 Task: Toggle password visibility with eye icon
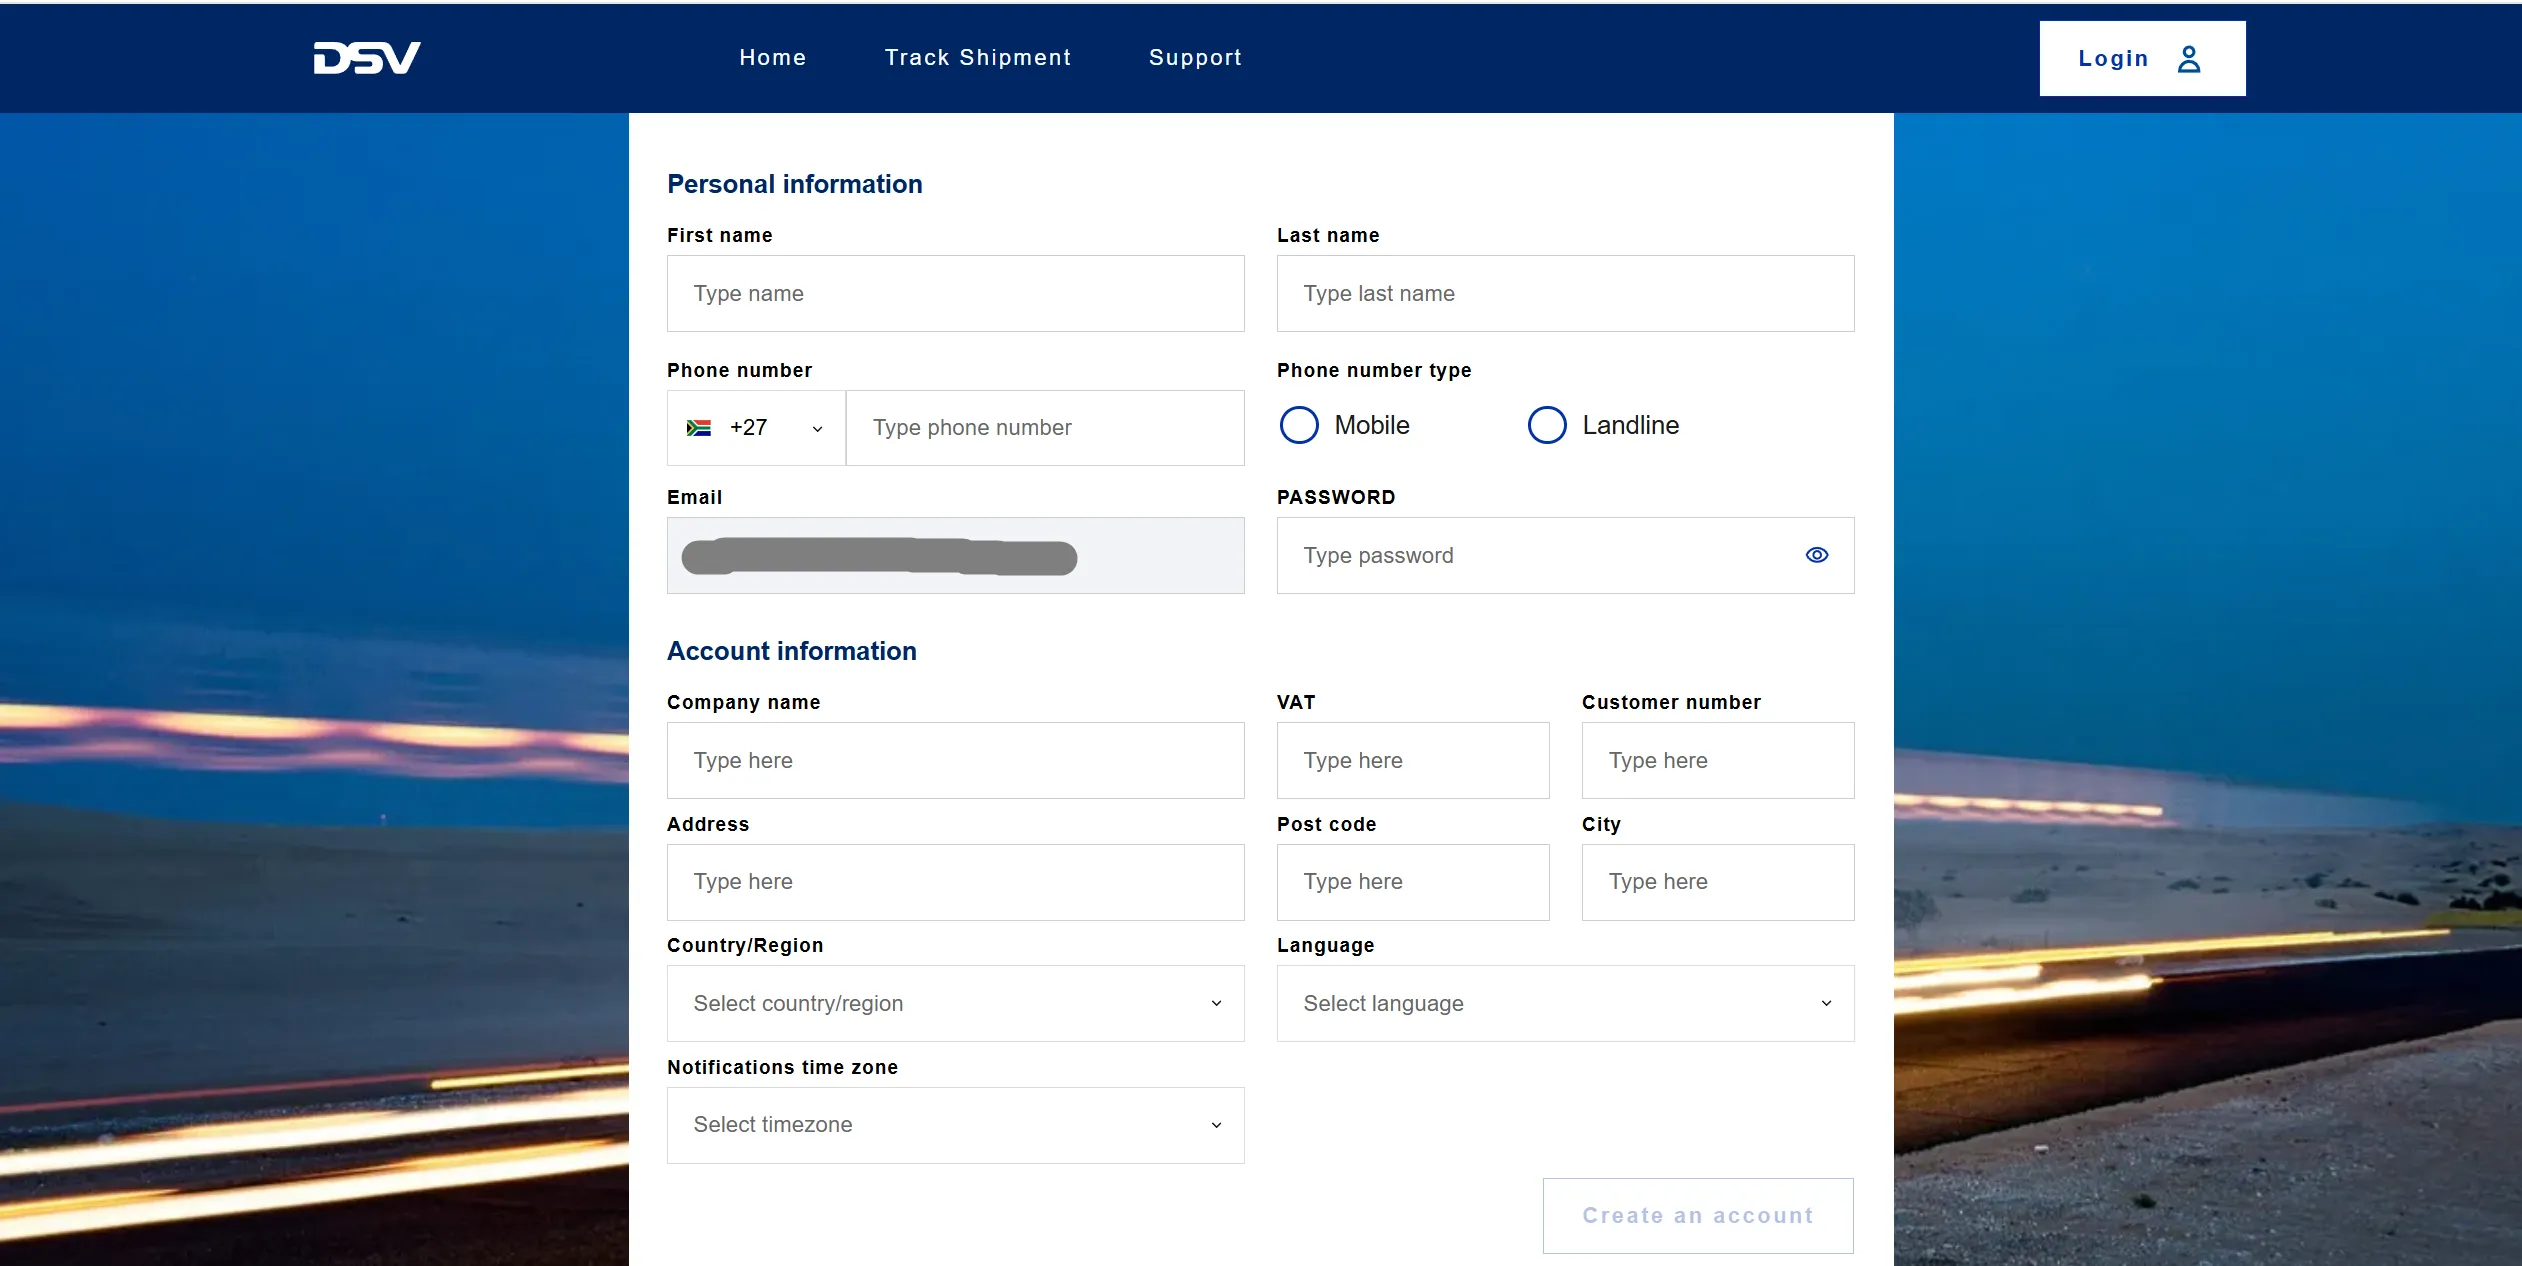[1816, 555]
